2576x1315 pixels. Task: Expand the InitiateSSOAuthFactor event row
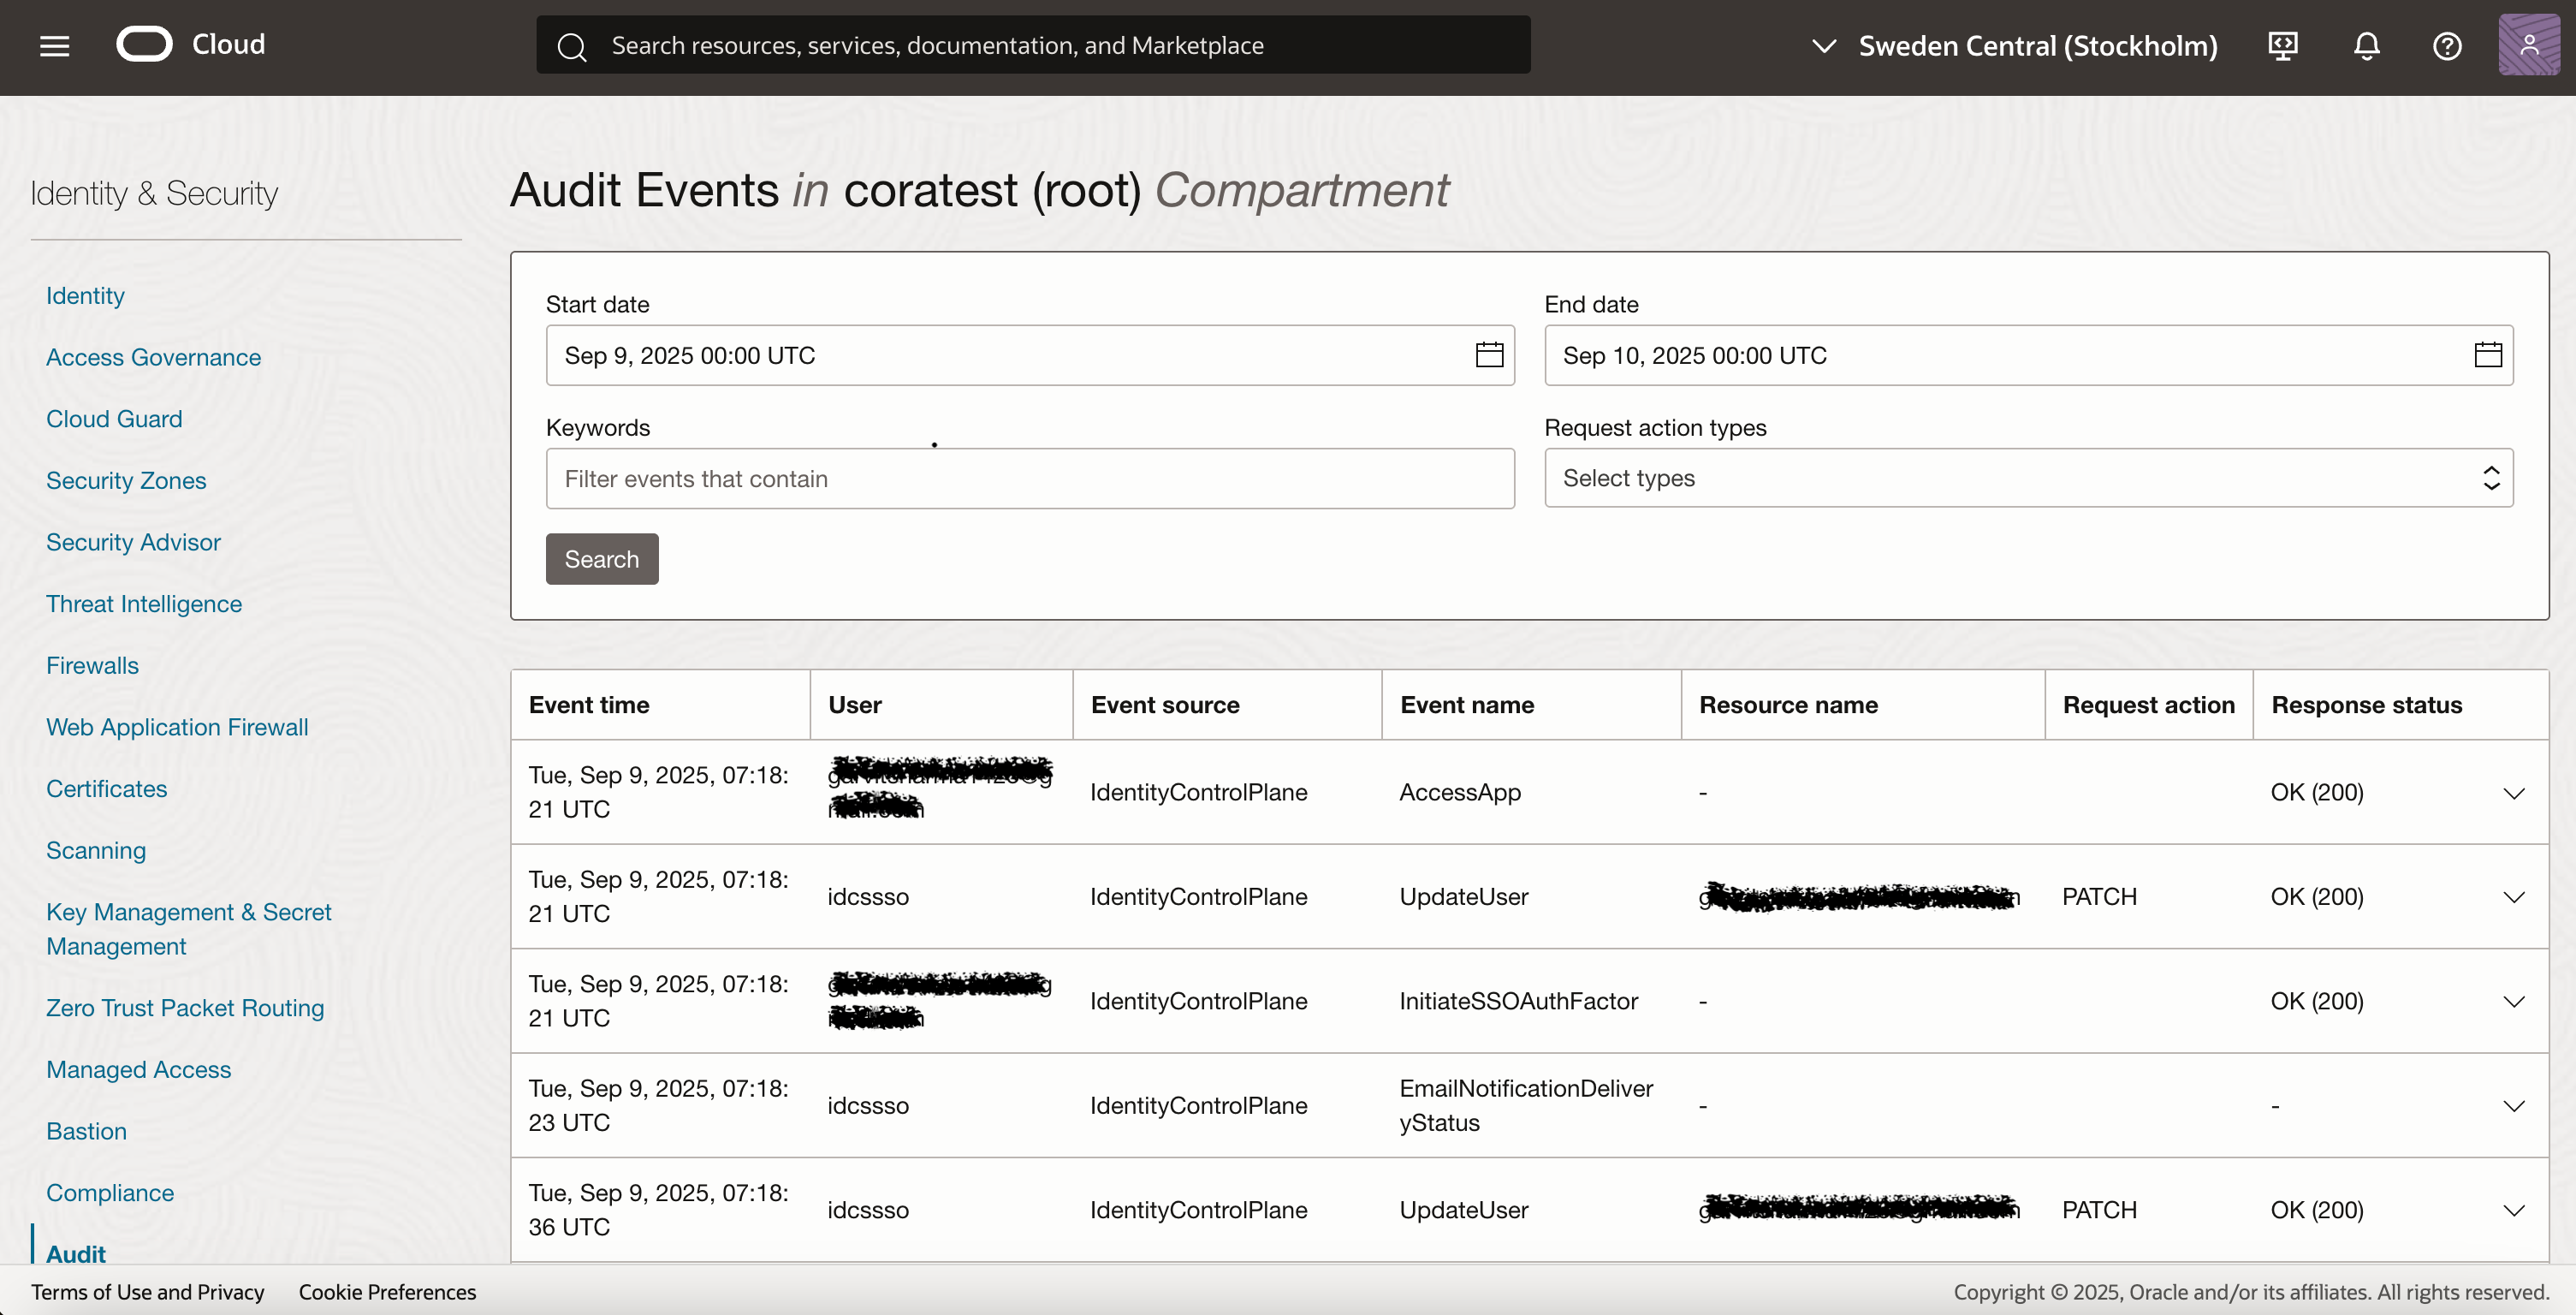pyautogui.click(x=2513, y=1001)
